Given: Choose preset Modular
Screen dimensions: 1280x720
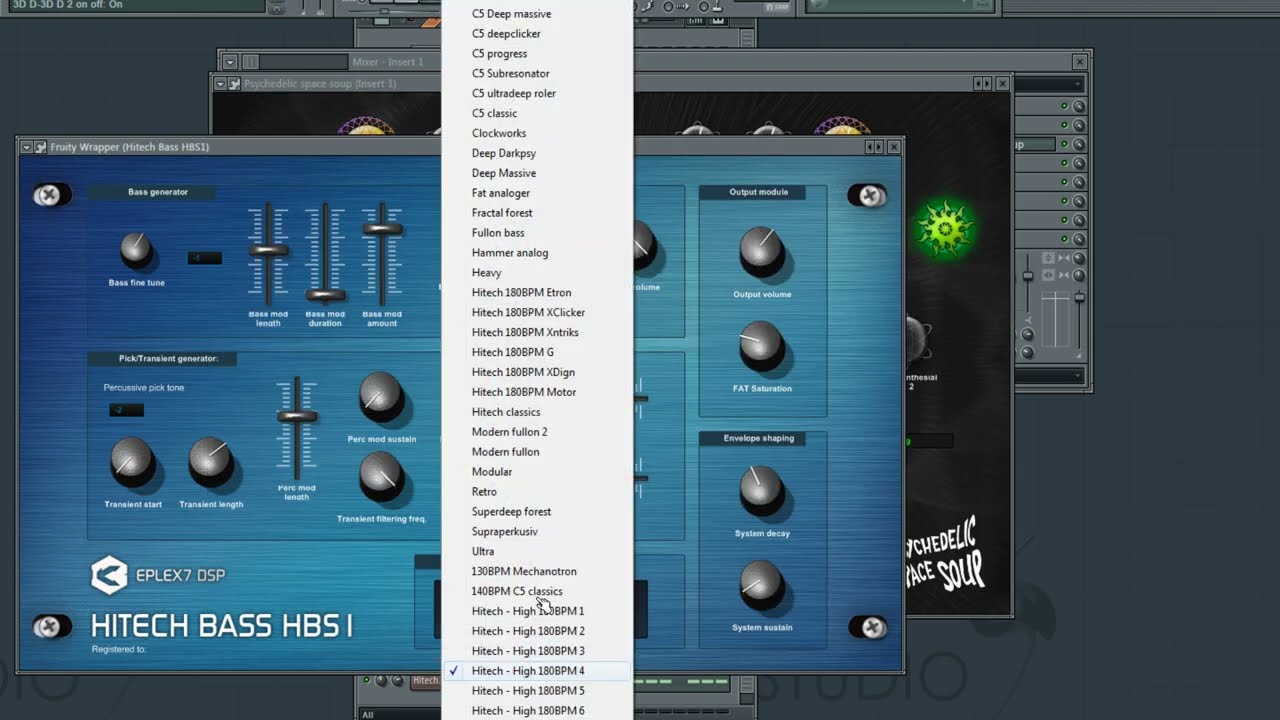Looking at the screenshot, I should tap(536, 472).
